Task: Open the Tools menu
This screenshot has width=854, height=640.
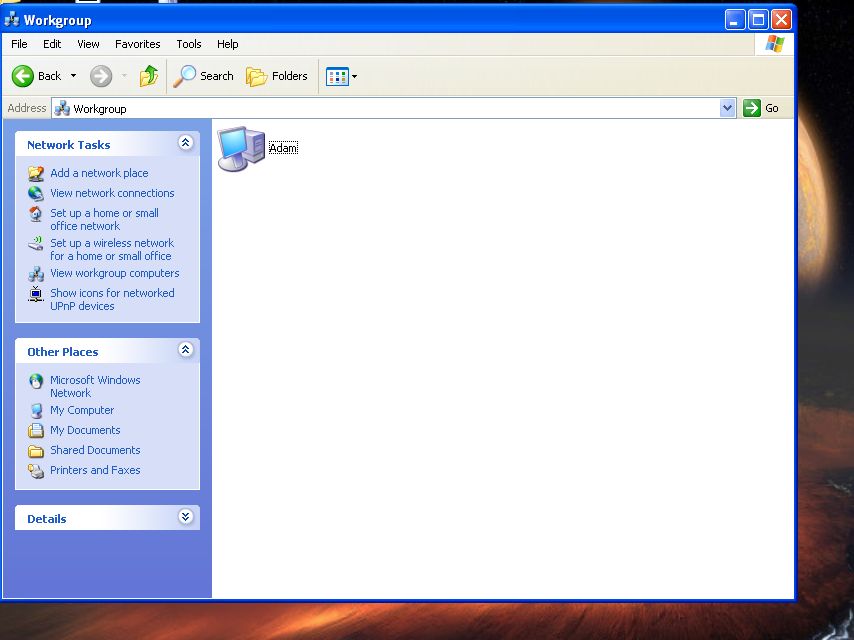Action: point(188,44)
